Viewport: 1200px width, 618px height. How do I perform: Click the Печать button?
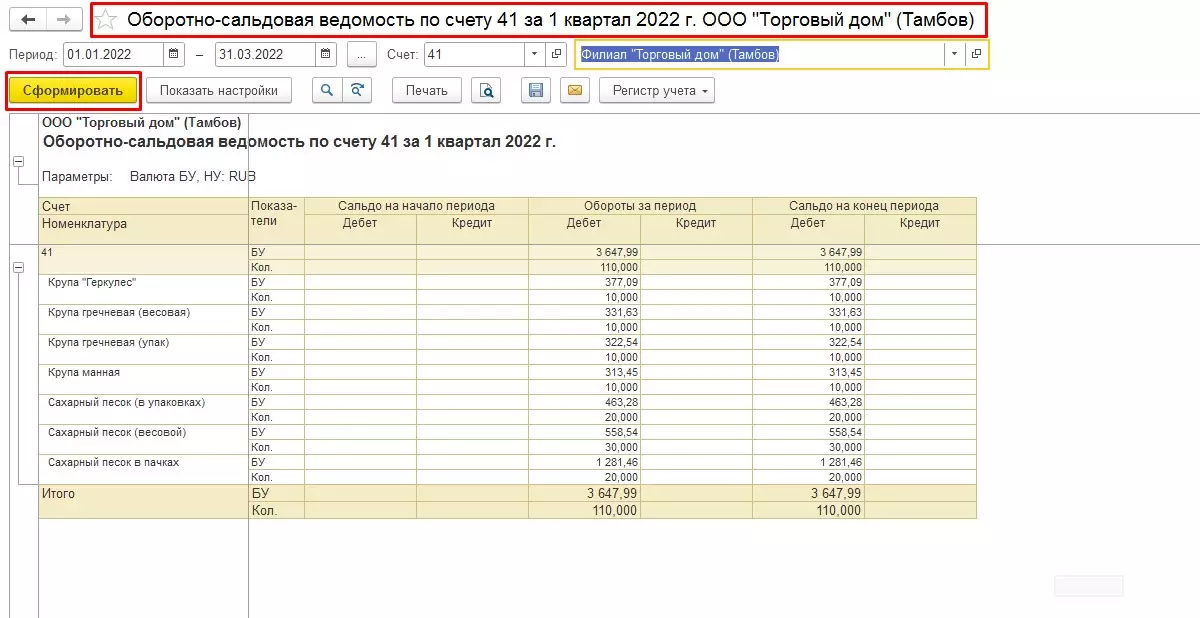click(x=427, y=90)
